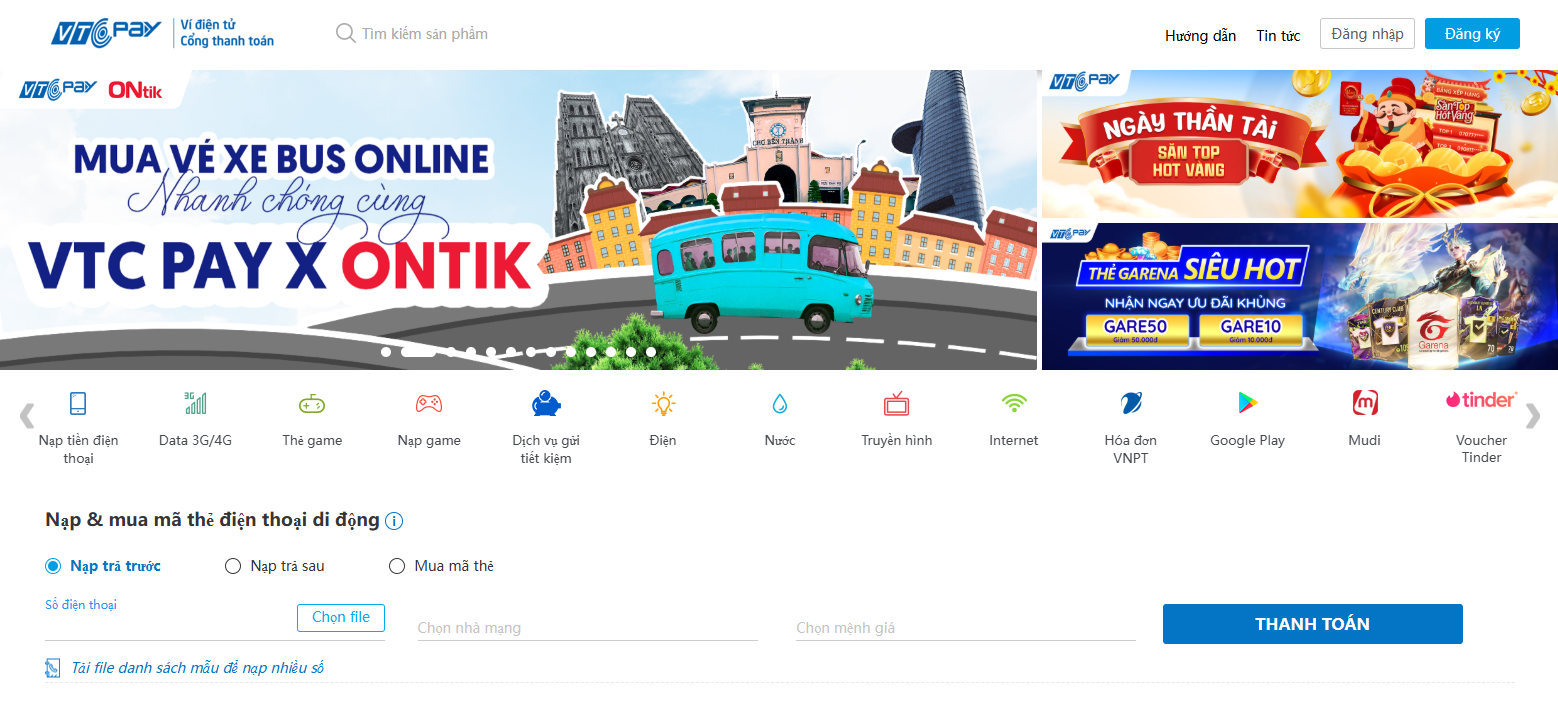Open Mudi service icon
Image resolution: width=1558 pixels, height=715 pixels.
tap(1365, 404)
